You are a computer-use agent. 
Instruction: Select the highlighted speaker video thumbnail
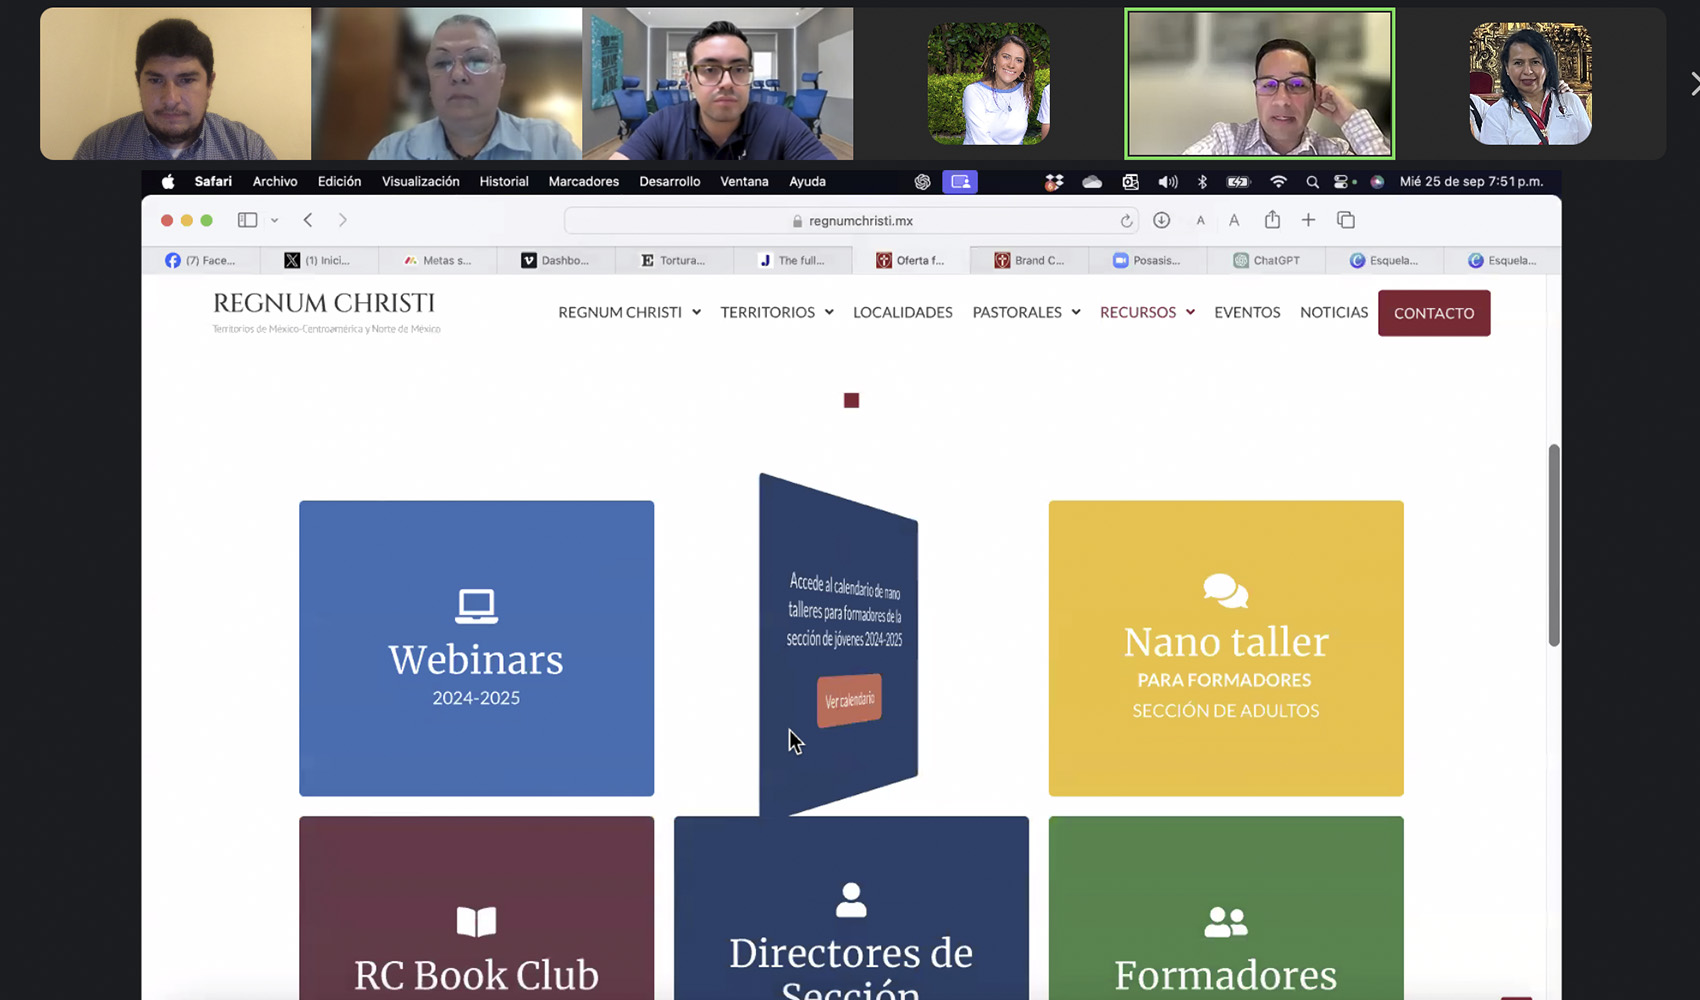point(1259,84)
